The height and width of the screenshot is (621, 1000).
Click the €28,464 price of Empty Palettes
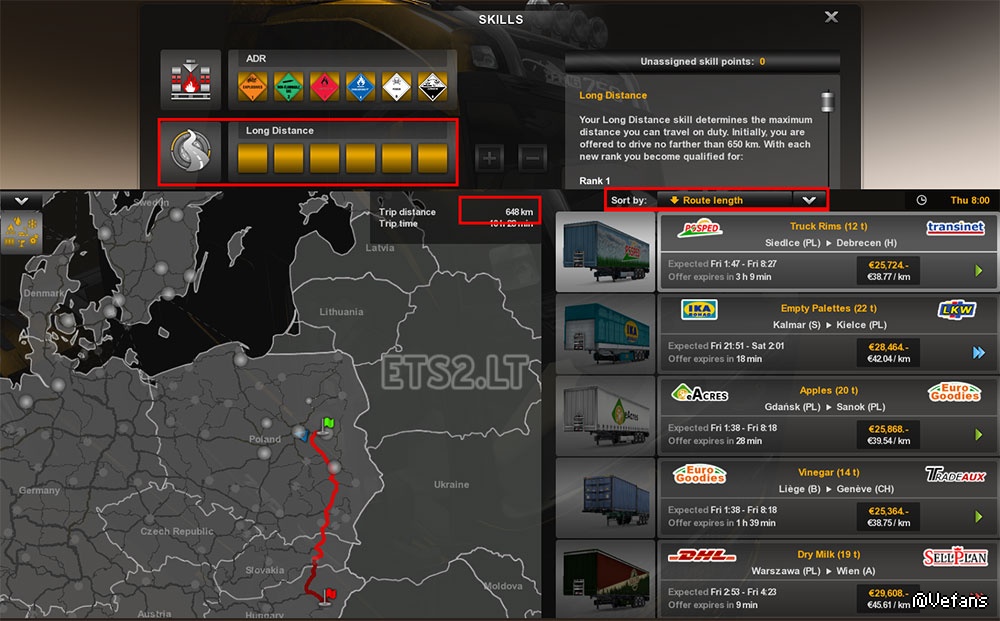(x=888, y=347)
